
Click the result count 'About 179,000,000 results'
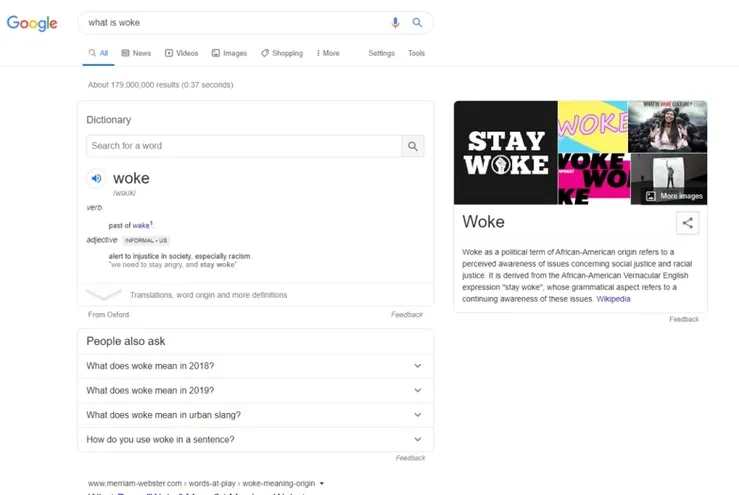coord(160,85)
